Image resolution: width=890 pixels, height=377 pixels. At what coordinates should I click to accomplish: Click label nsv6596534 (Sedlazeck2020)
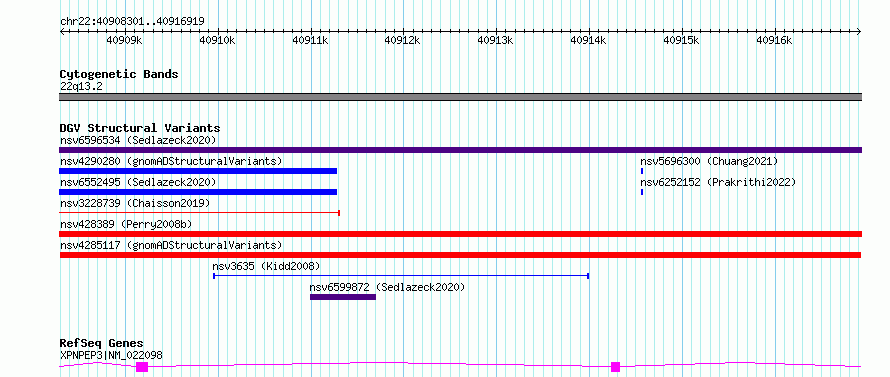pos(138,140)
